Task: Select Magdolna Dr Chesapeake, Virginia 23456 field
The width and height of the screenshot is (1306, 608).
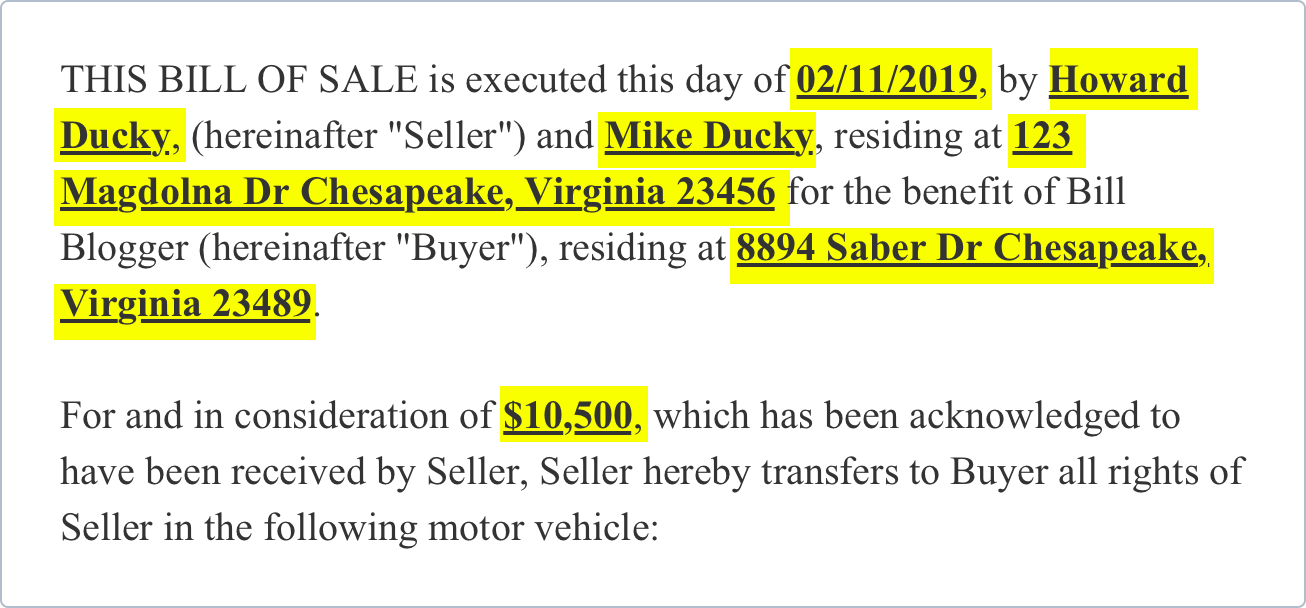Action: (x=418, y=192)
